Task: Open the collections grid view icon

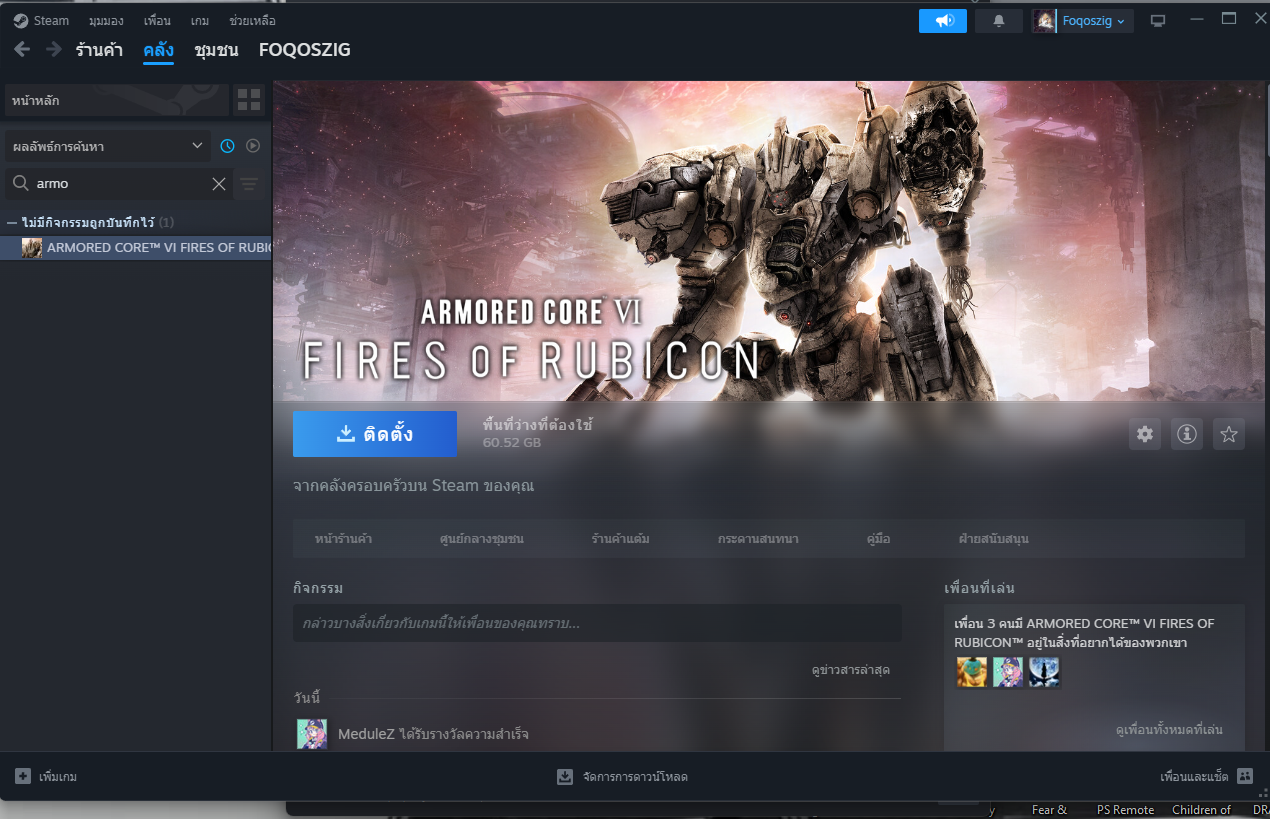Action: pos(249,100)
